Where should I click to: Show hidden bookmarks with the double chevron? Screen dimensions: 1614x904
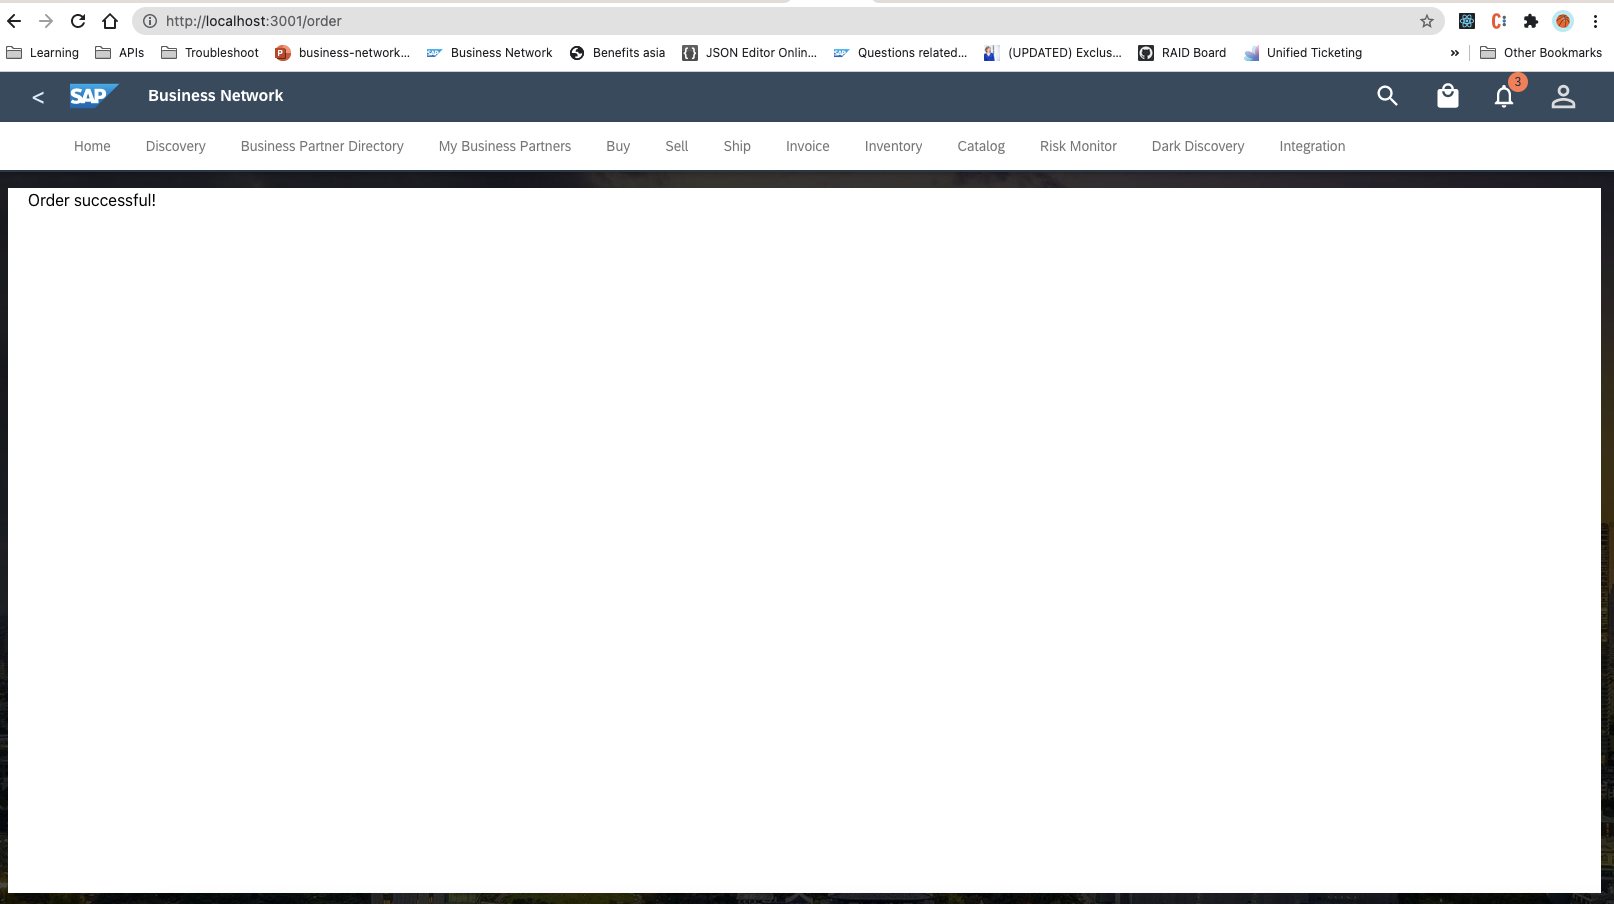point(1455,53)
